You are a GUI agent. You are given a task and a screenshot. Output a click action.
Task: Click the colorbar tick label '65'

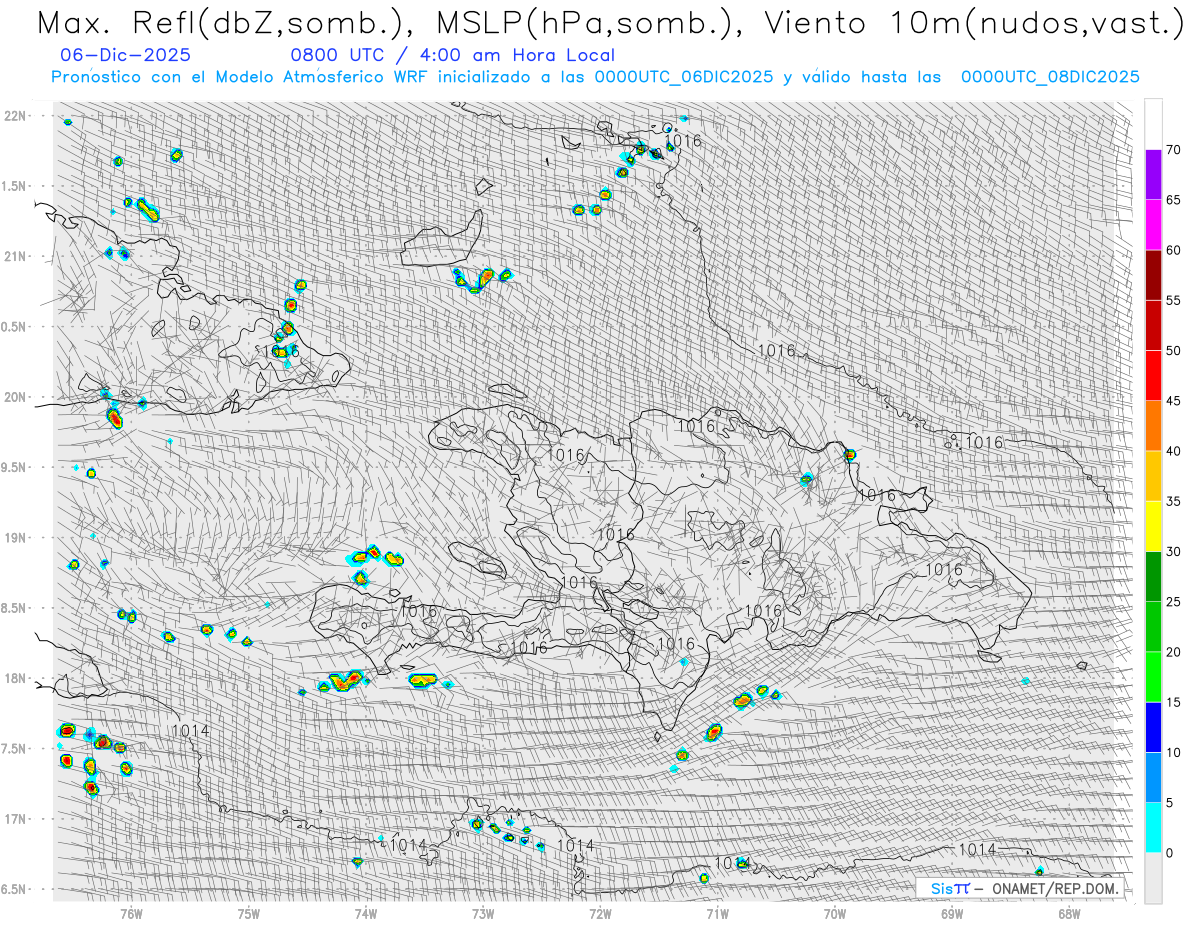pyautogui.click(x=1173, y=200)
